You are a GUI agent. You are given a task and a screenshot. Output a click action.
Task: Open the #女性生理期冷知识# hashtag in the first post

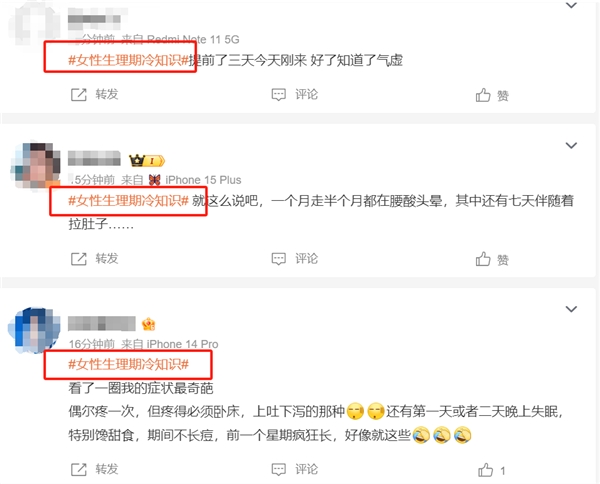(129, 60)
